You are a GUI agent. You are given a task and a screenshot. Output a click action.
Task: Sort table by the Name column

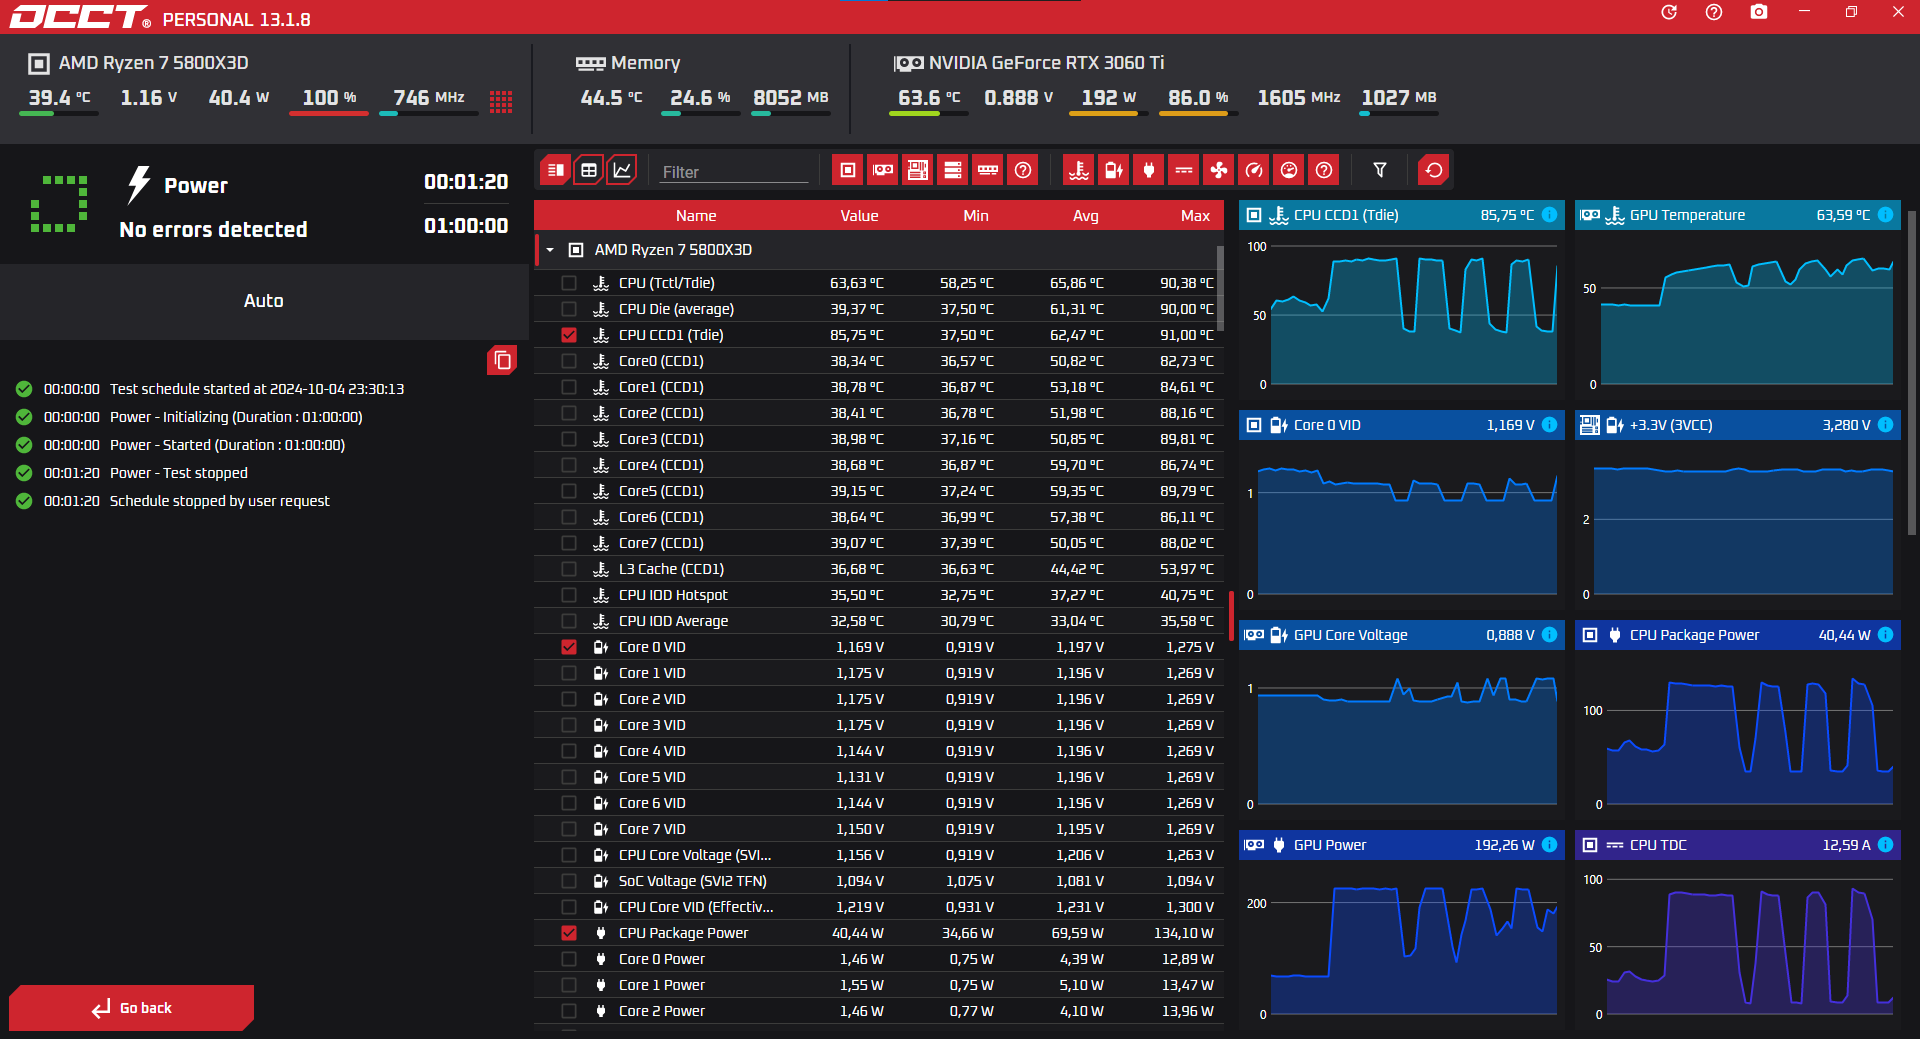696,216
